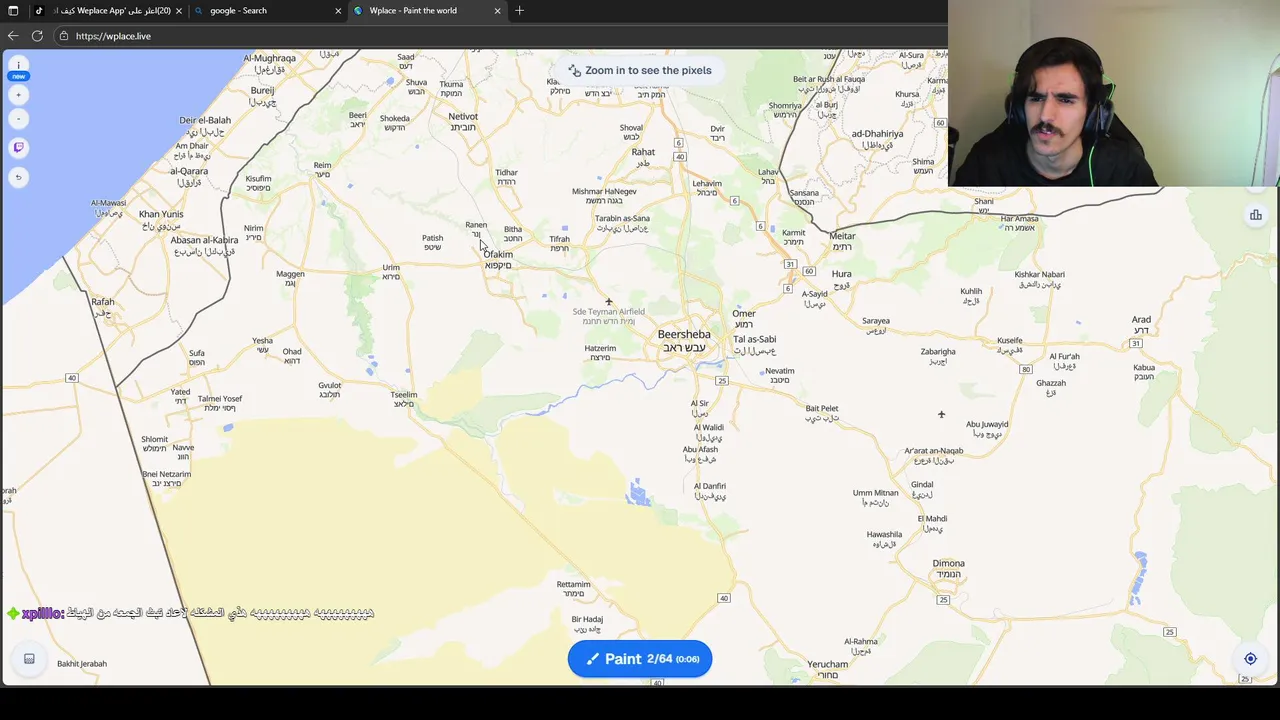Click the Rahat town label

(643, 156)
